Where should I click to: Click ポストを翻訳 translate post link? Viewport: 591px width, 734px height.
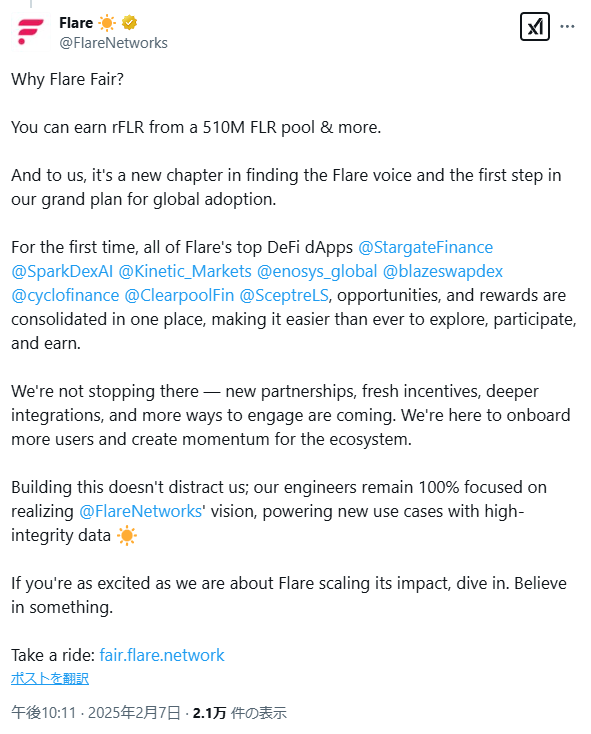[x=50, y=678]
